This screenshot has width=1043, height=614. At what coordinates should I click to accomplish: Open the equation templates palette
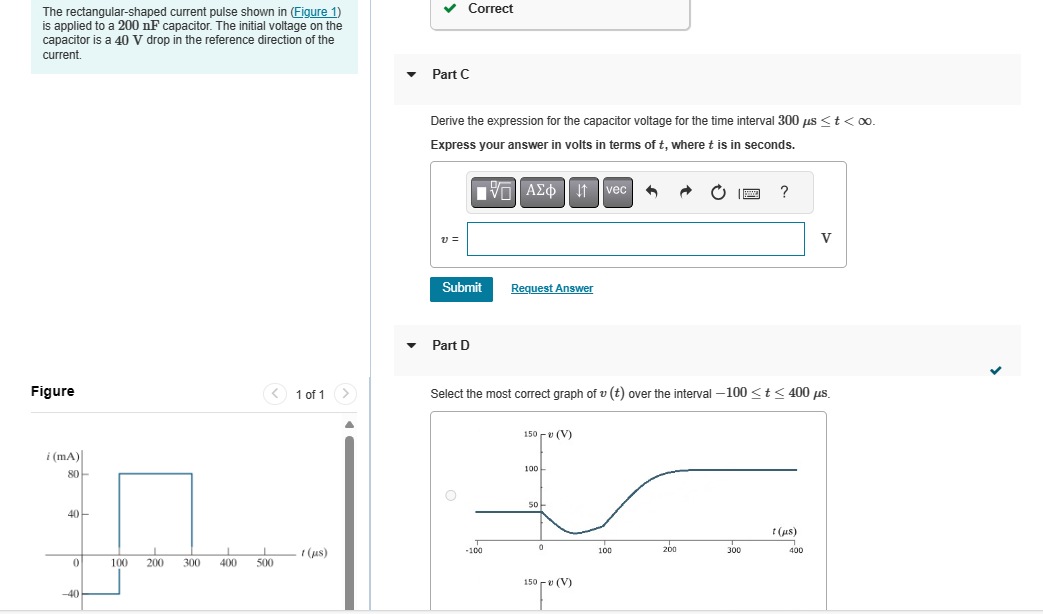491,192
